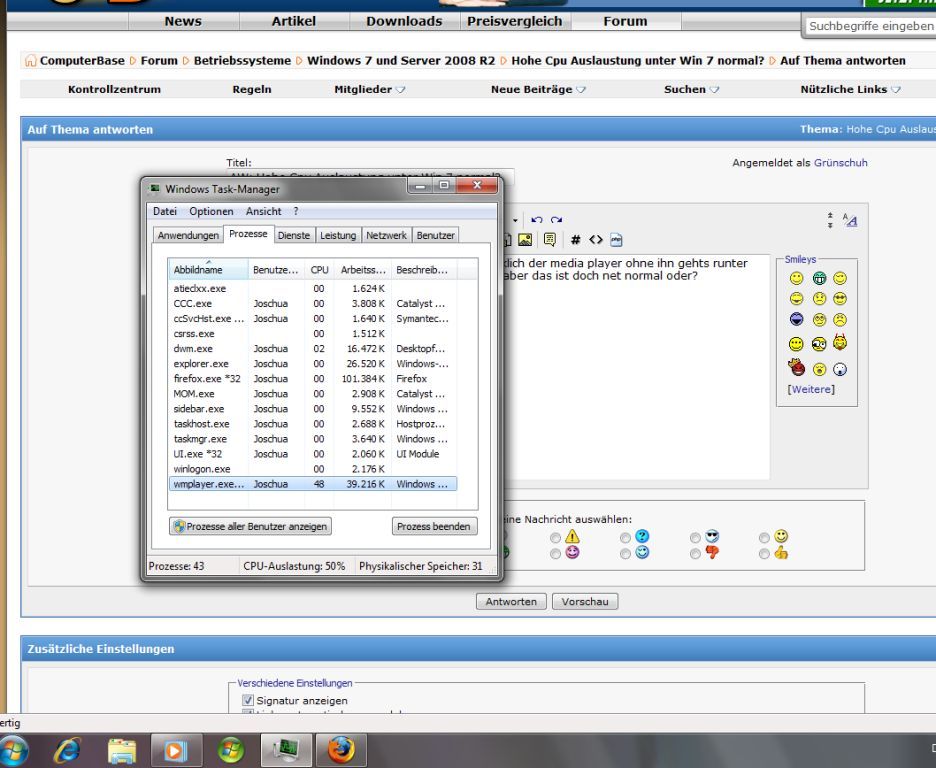Insert the dark blue smiley
The width and height of the screenshot is (936, 768).
[796, 319]
